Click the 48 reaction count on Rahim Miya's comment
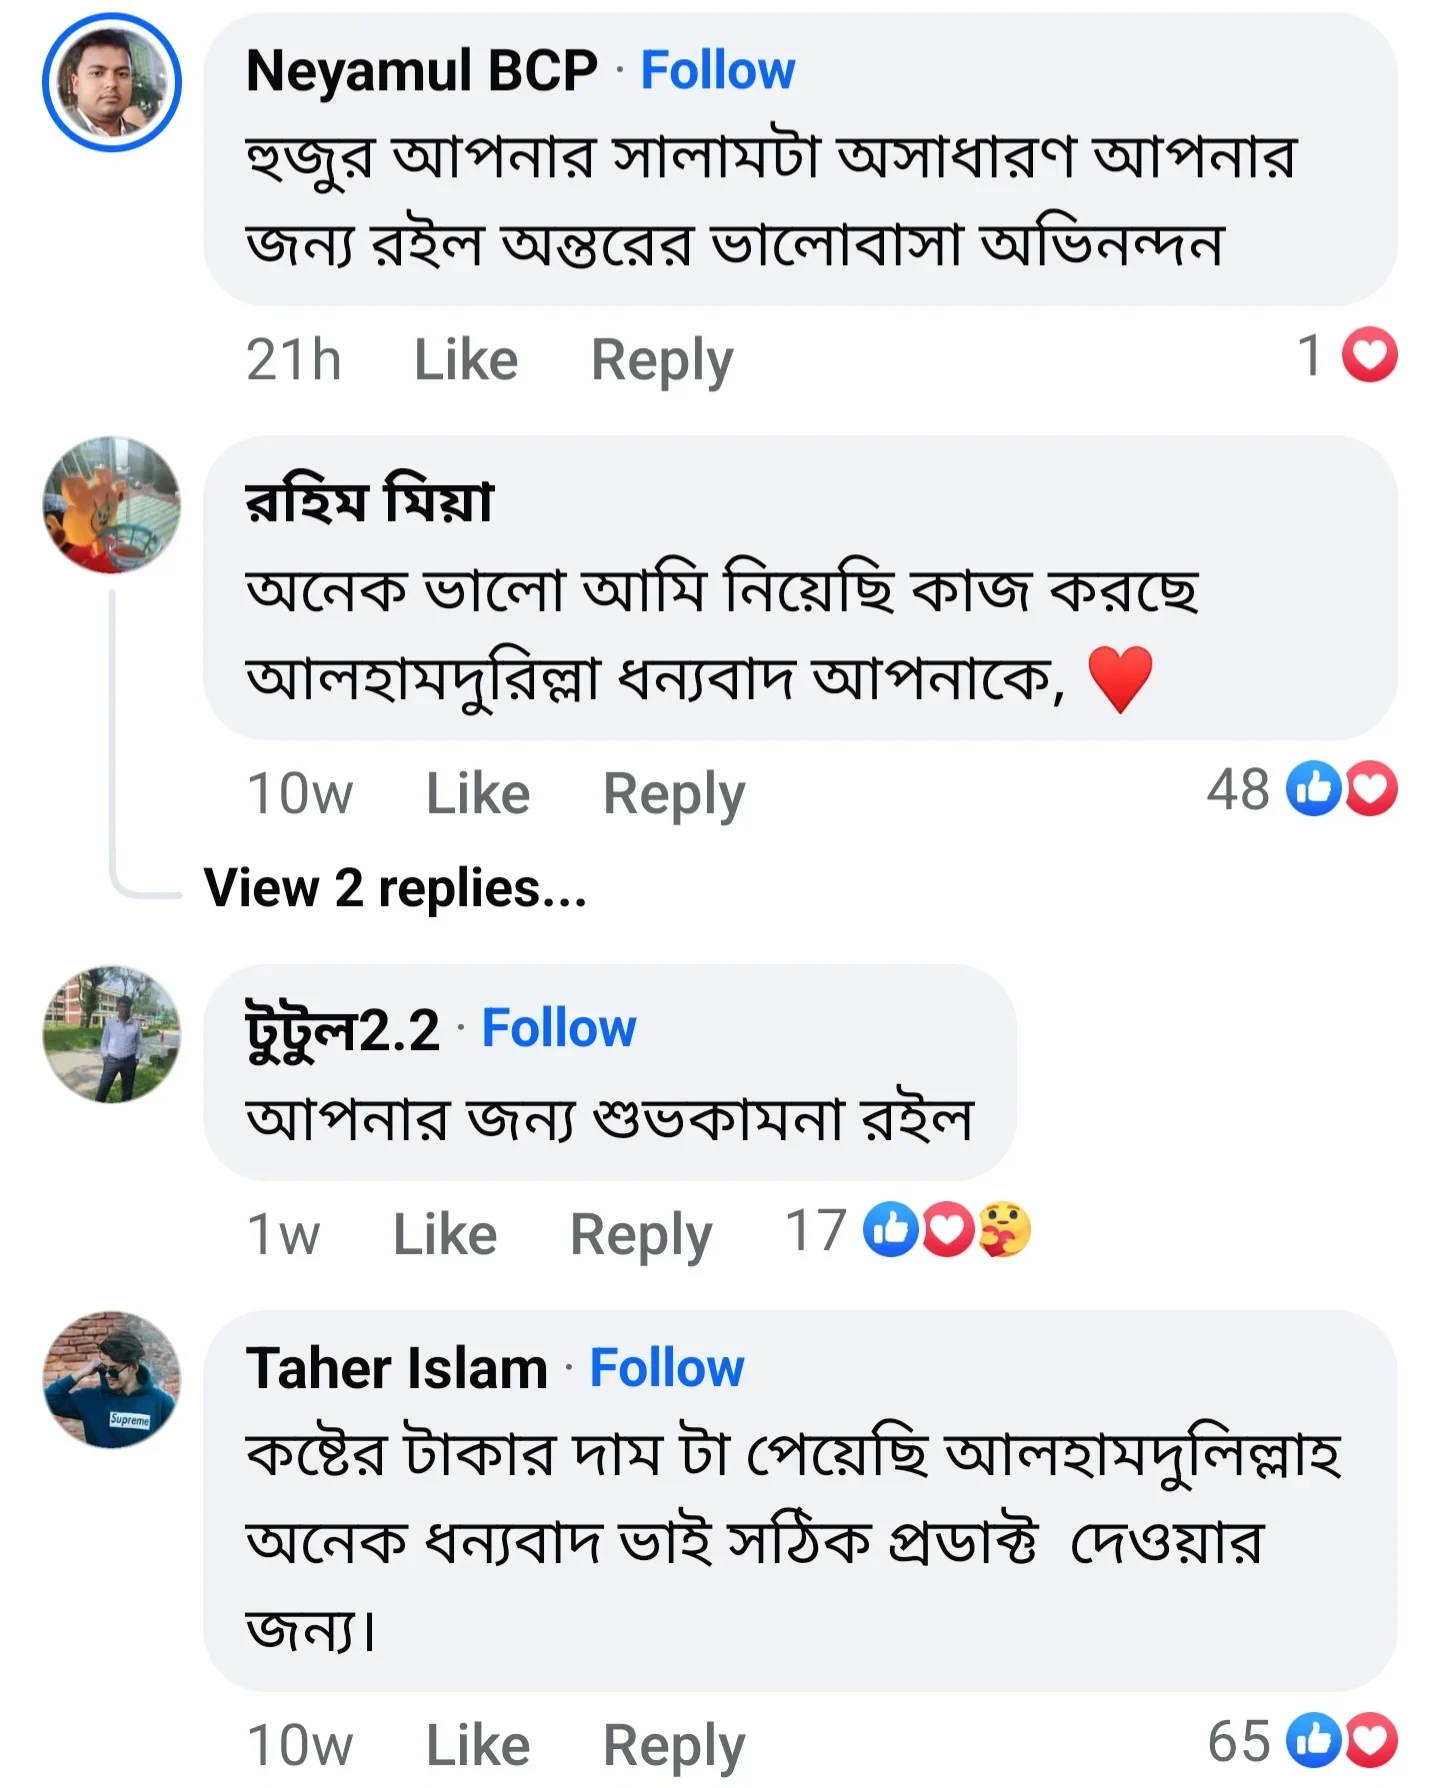This screenshot has width=1440, height=1788. [1239, 790]
